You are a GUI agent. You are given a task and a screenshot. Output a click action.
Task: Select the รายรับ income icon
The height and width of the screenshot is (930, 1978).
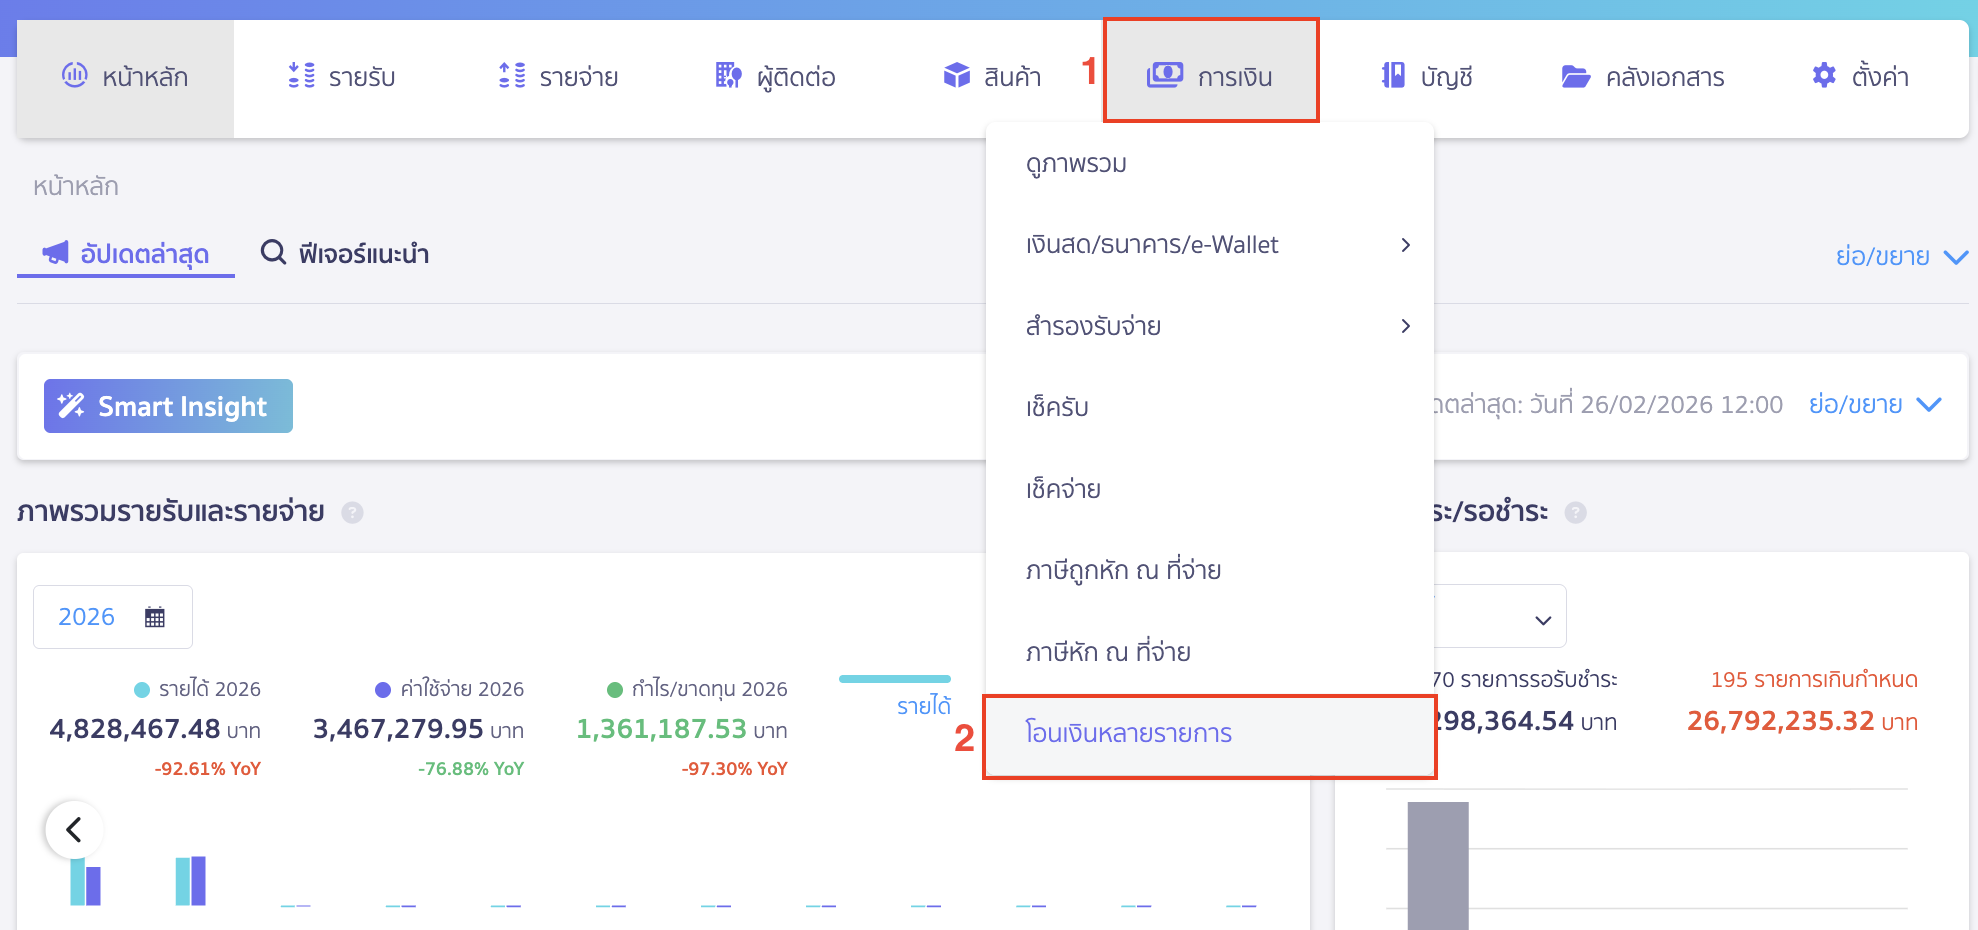tap(298, 76)
